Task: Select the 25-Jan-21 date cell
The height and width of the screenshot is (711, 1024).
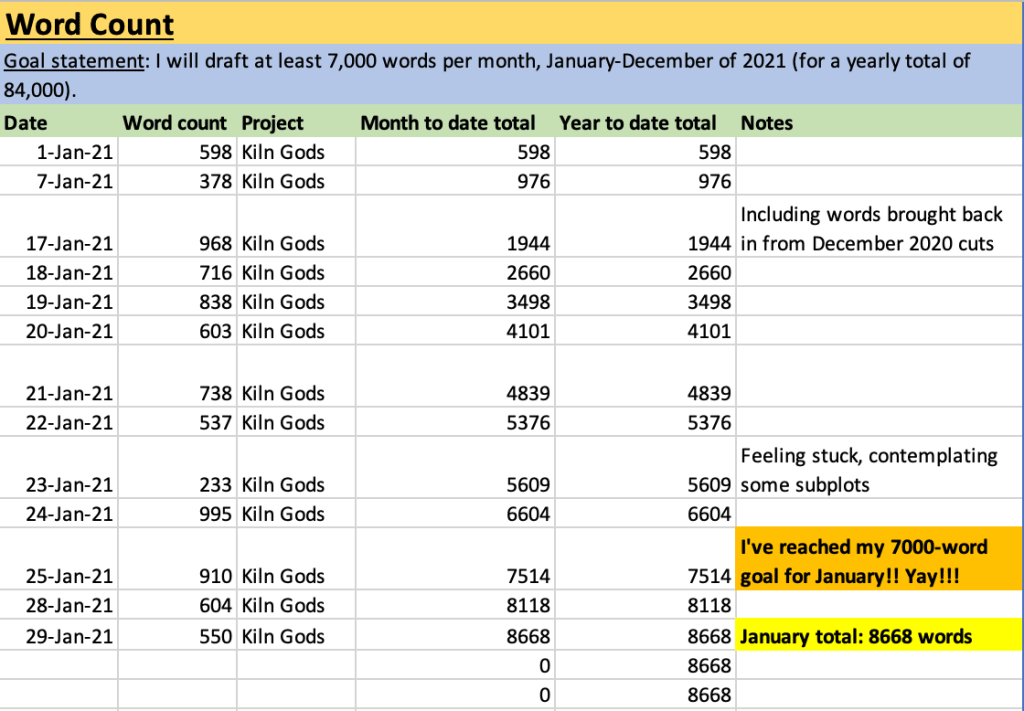Action: point(59,560)
